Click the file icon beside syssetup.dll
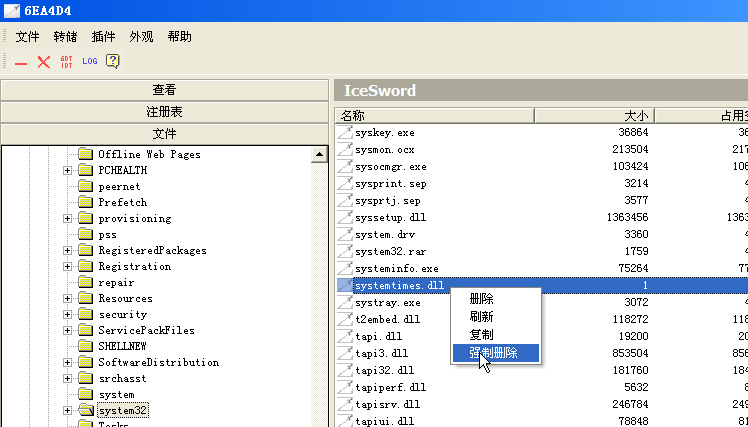 point(344,217)
